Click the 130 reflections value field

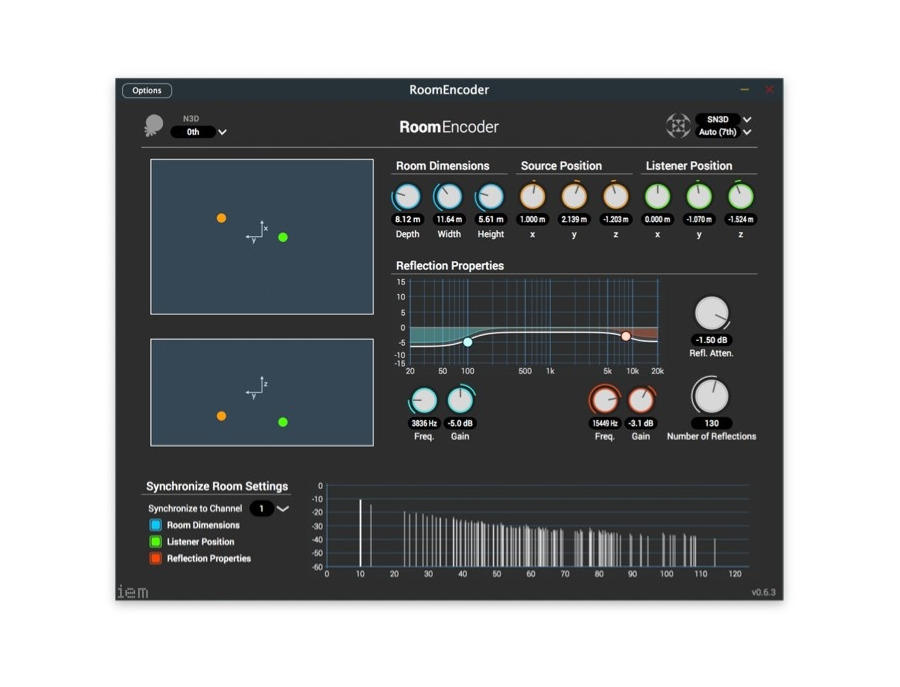(x=712, y=423)
